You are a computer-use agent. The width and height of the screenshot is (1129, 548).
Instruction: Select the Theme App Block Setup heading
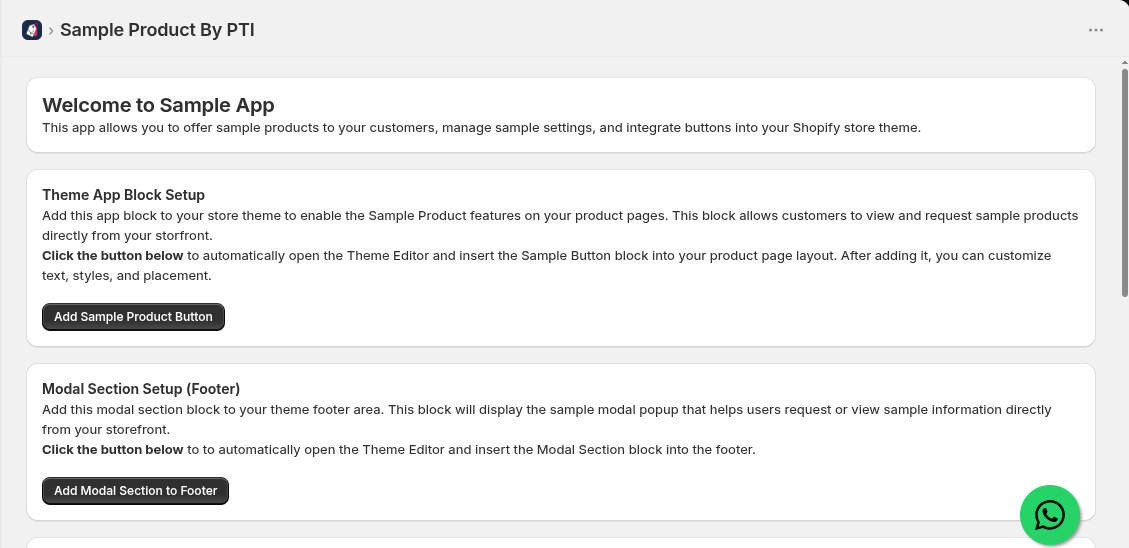pos(123,195)
